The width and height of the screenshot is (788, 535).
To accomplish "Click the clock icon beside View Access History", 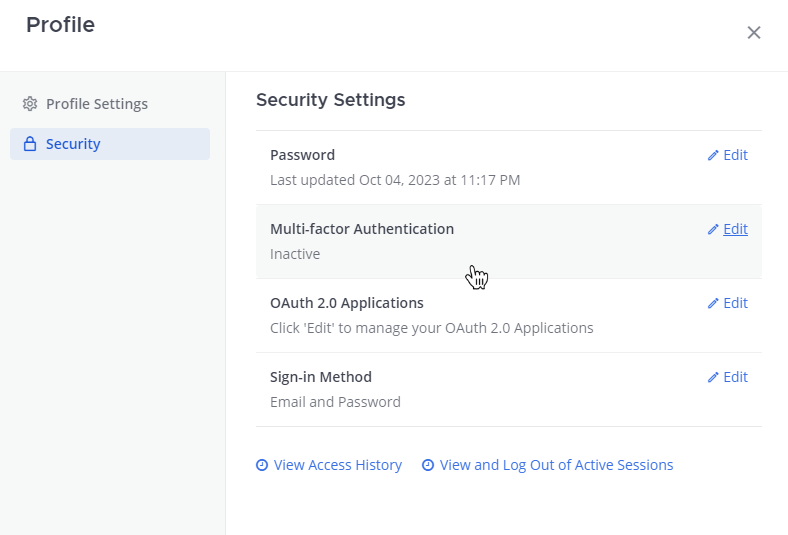I will 262,465.
